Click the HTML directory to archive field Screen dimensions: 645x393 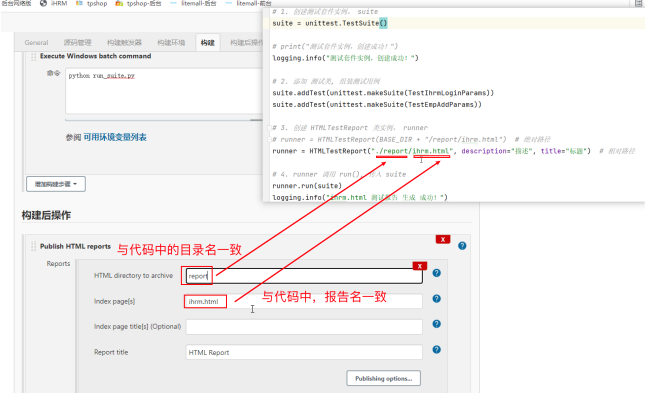(x=304, y=276)
